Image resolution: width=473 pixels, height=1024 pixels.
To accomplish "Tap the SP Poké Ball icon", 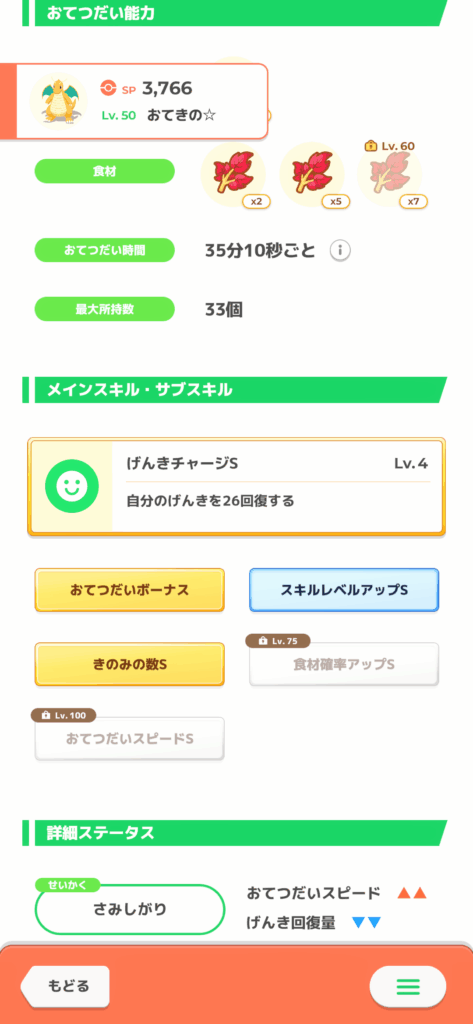I will tap(108, 87).
